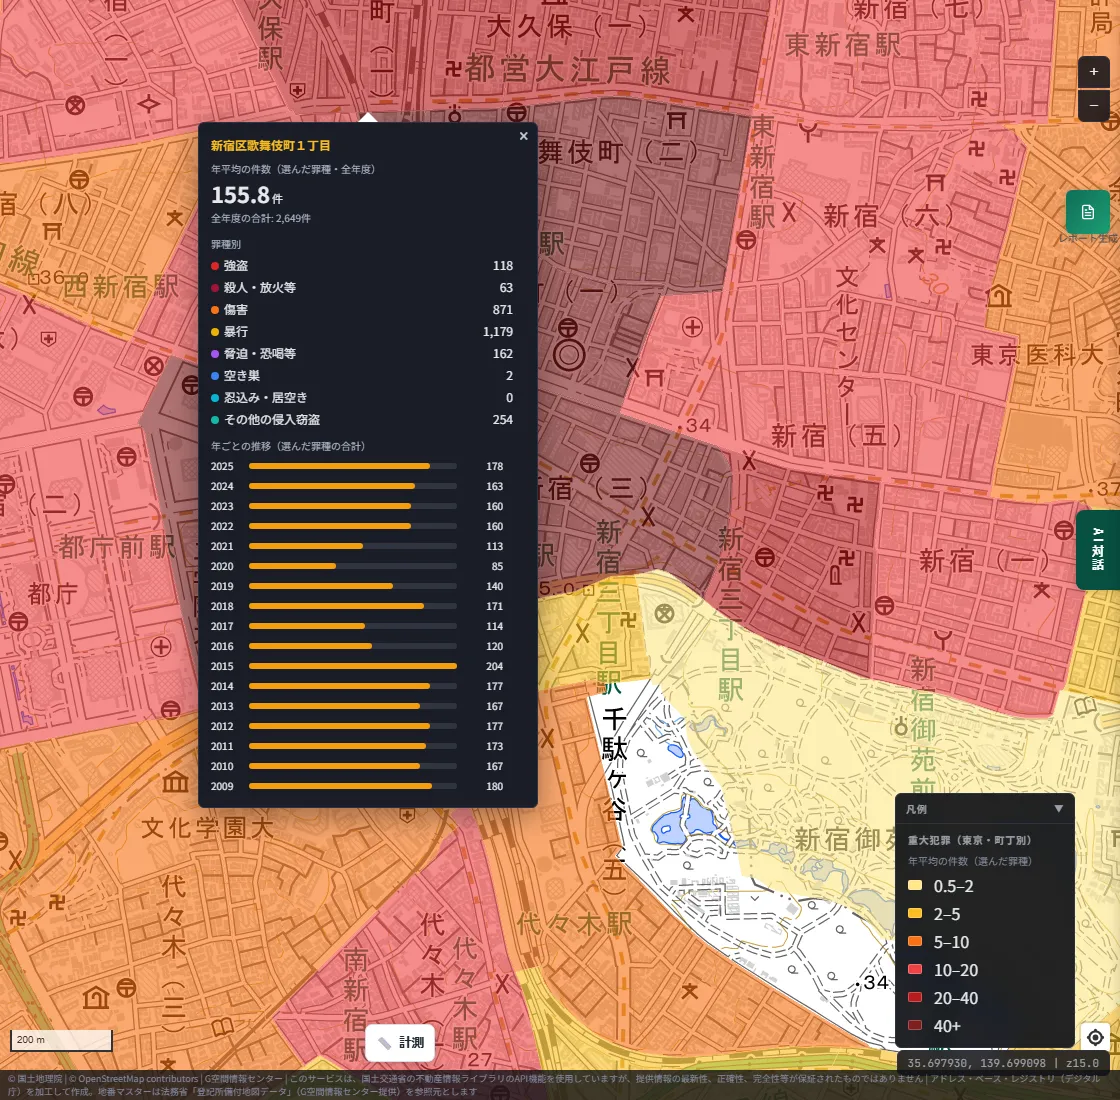This screenshot has height=1100, width=1120.
Task: Click the 空き巣 crime type row
Action: click(x=362, y=376)
